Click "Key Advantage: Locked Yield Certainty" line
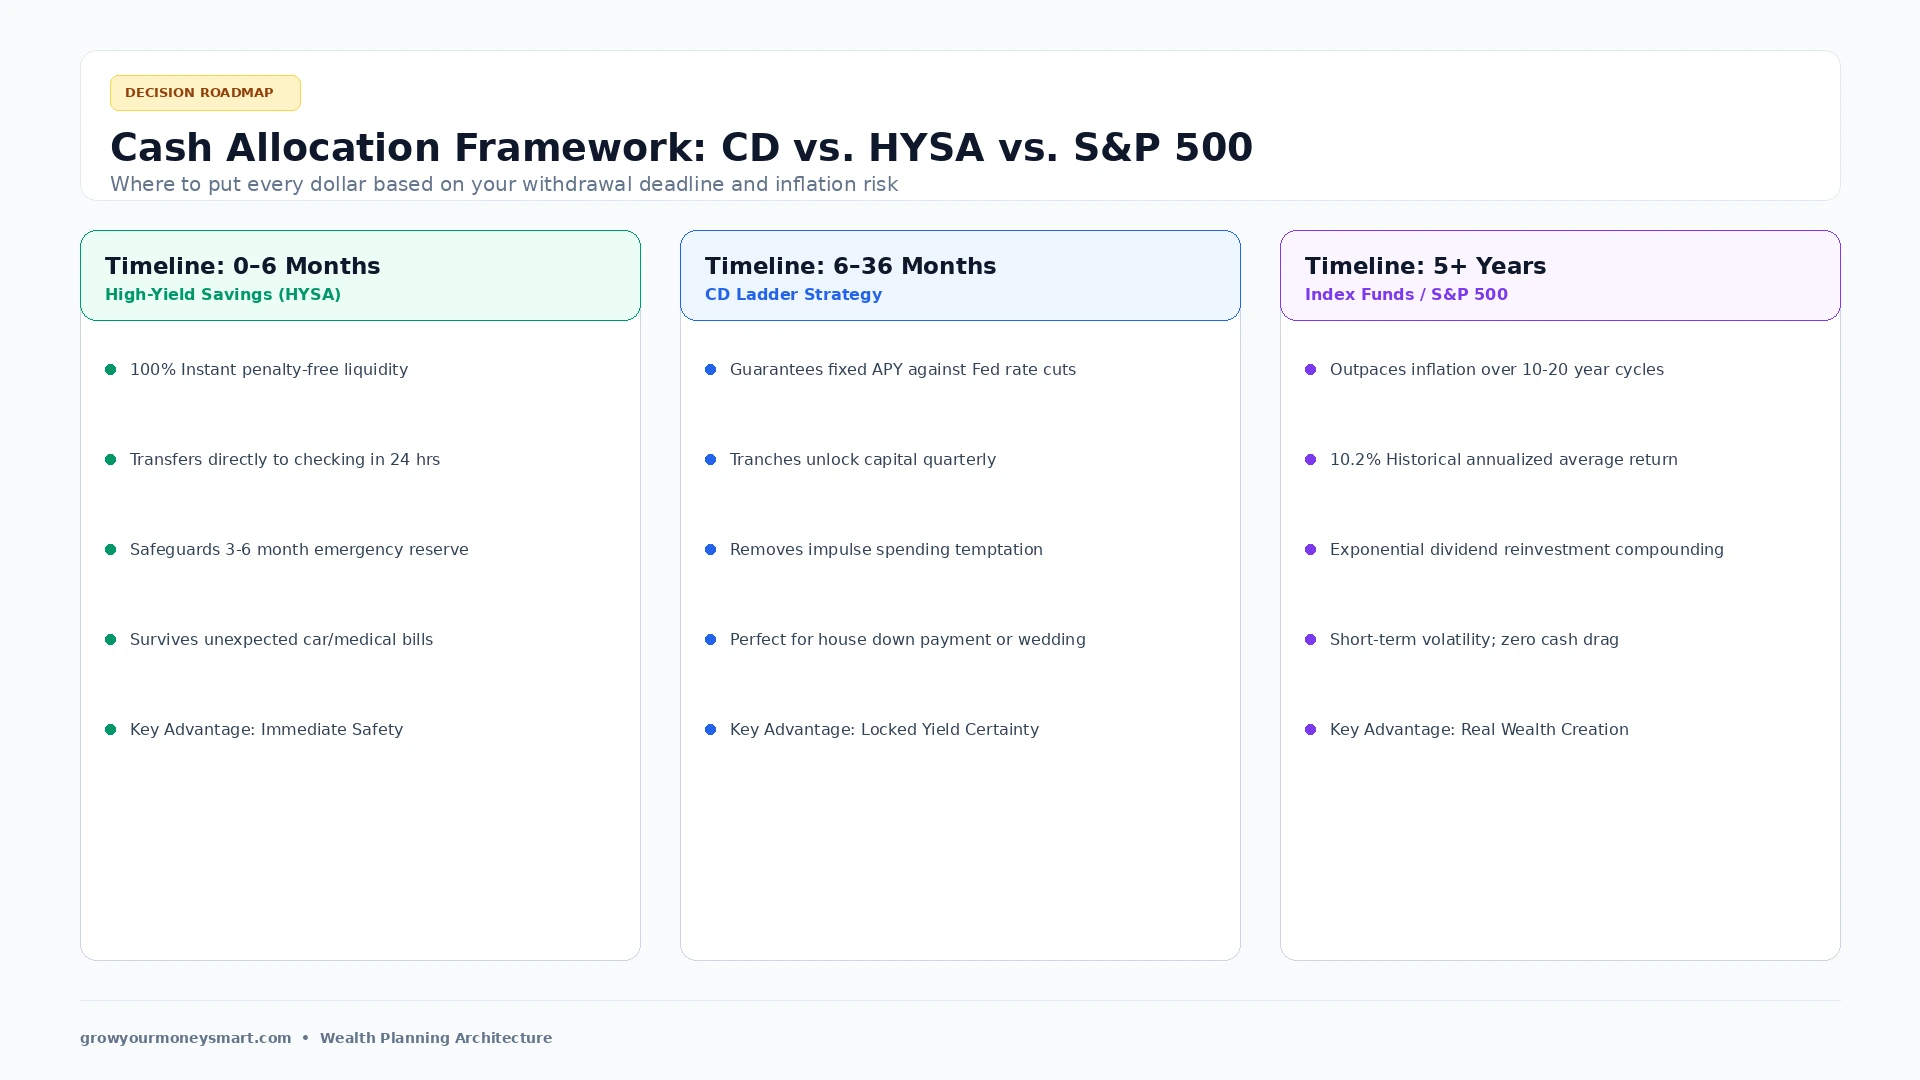1920x1080 pixels. [x=884, y=730]
